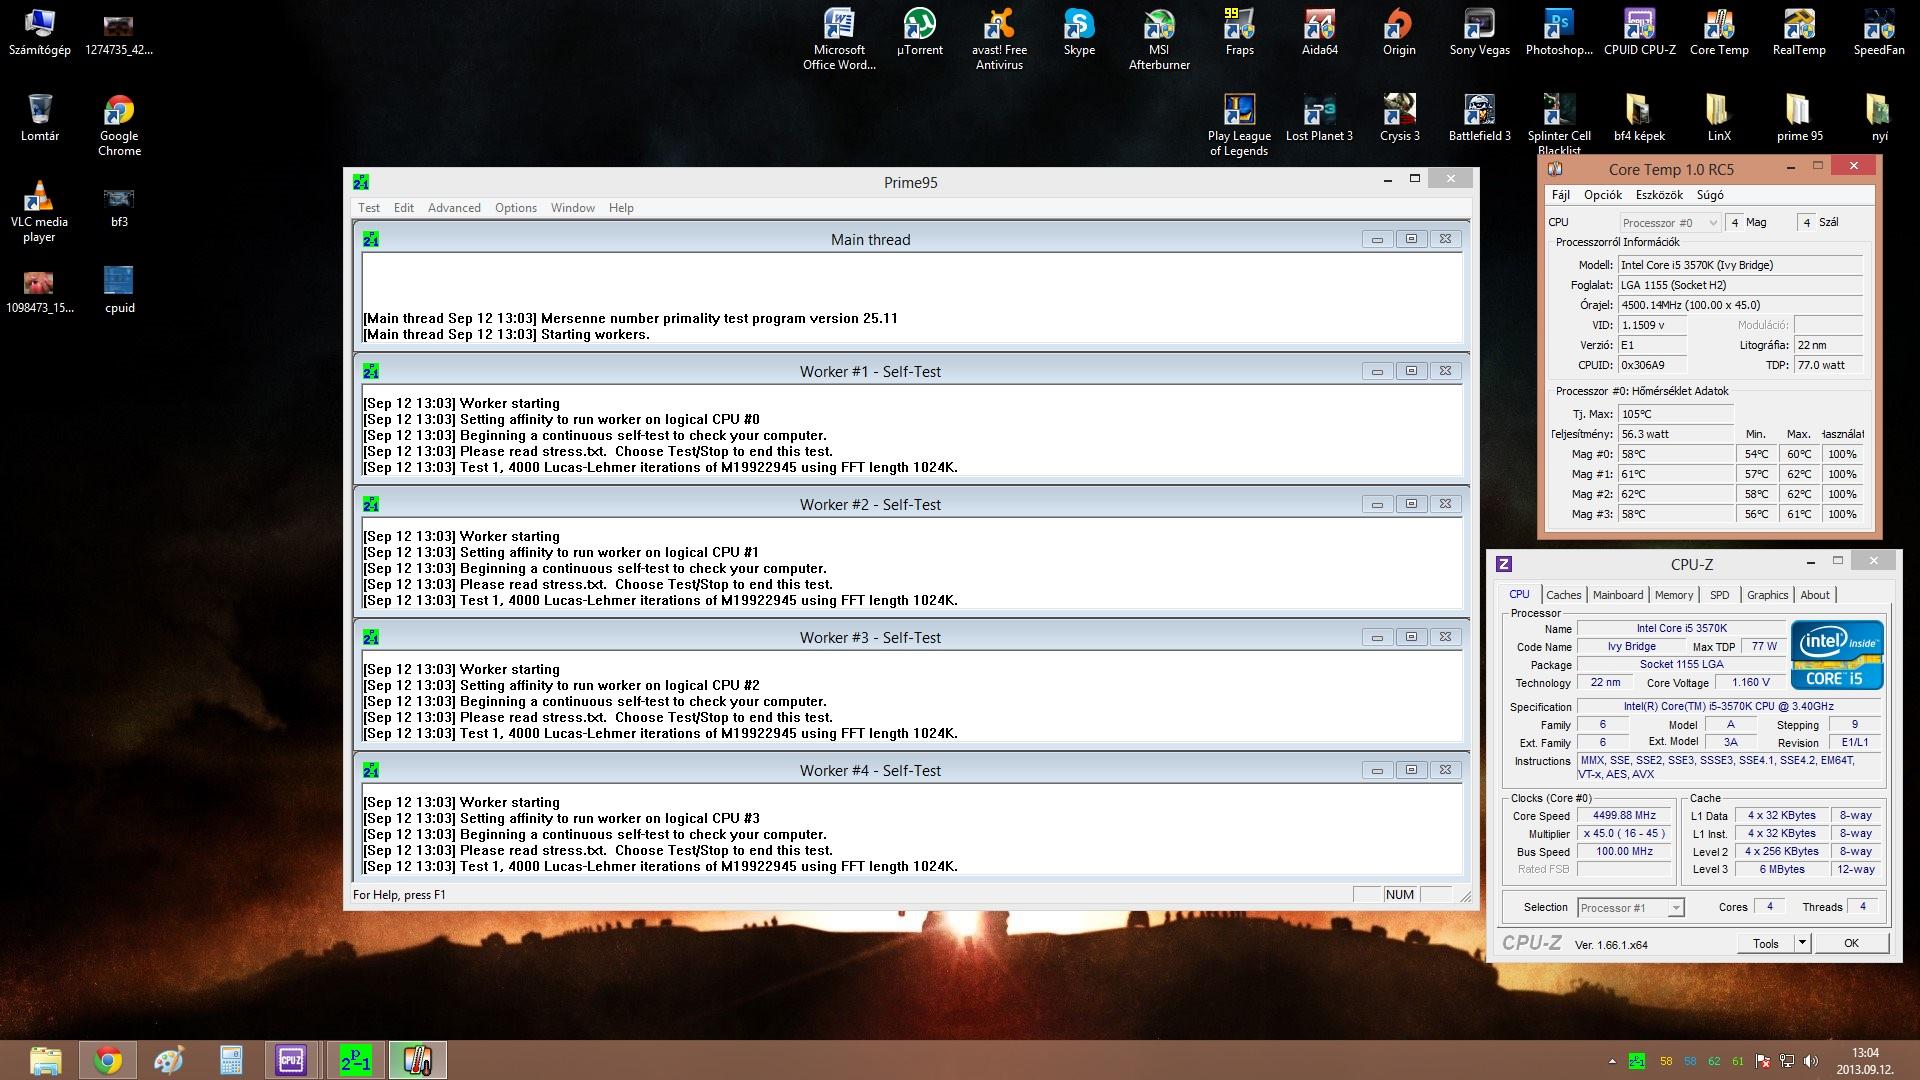
Task: Minimize the Worker #3 Self-Test sub-window
Action: pyautogui.click(x=1377, y=637)
